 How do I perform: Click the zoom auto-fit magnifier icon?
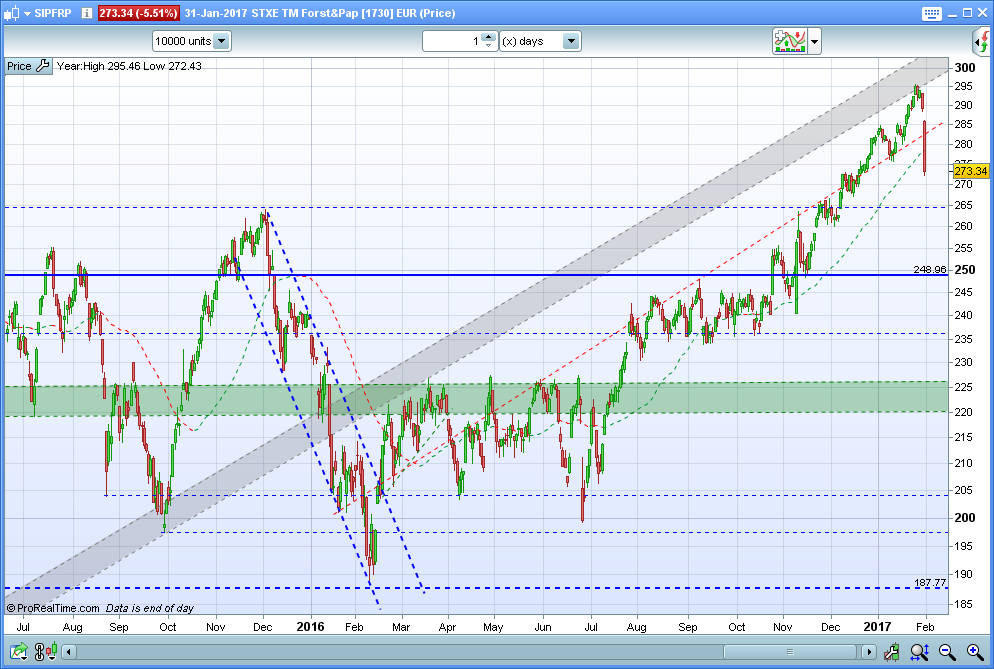[x=920, y=651]
